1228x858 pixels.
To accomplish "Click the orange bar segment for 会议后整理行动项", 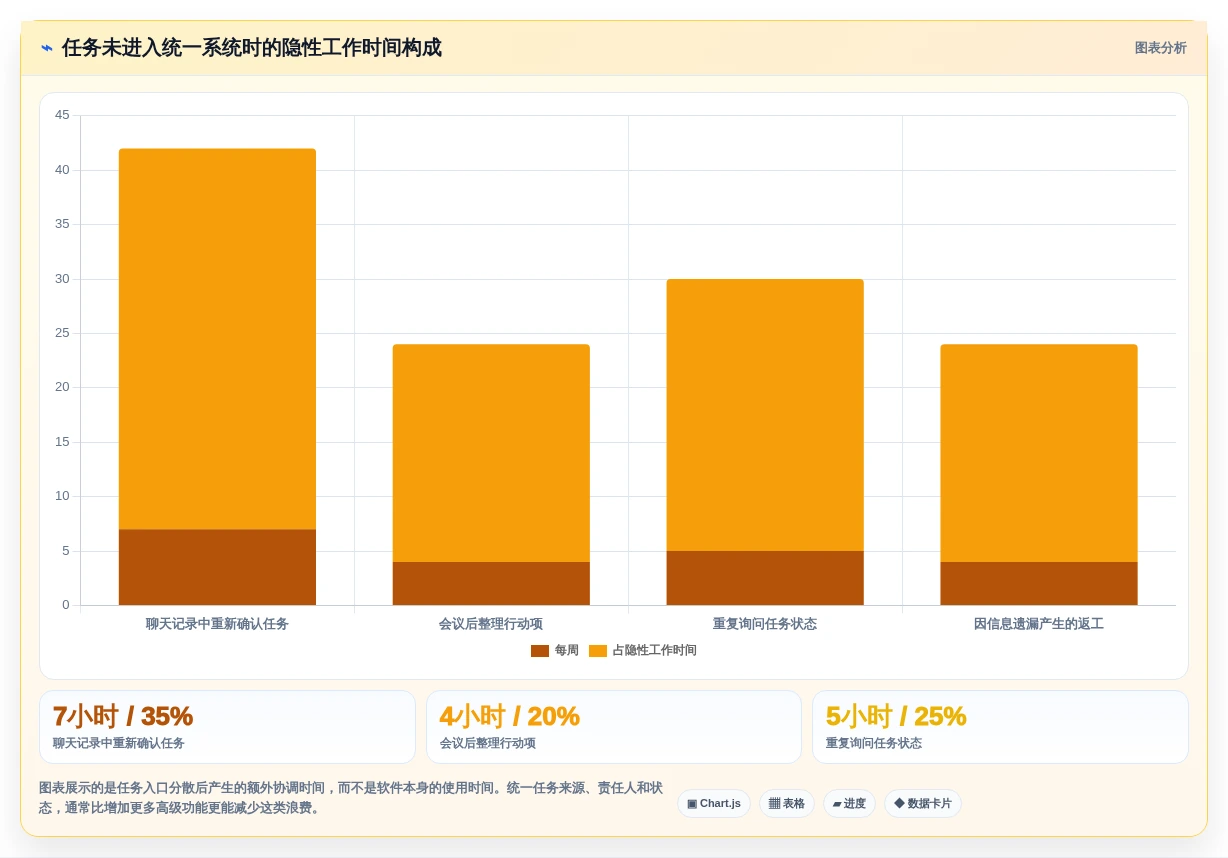I will coord(491,453).
